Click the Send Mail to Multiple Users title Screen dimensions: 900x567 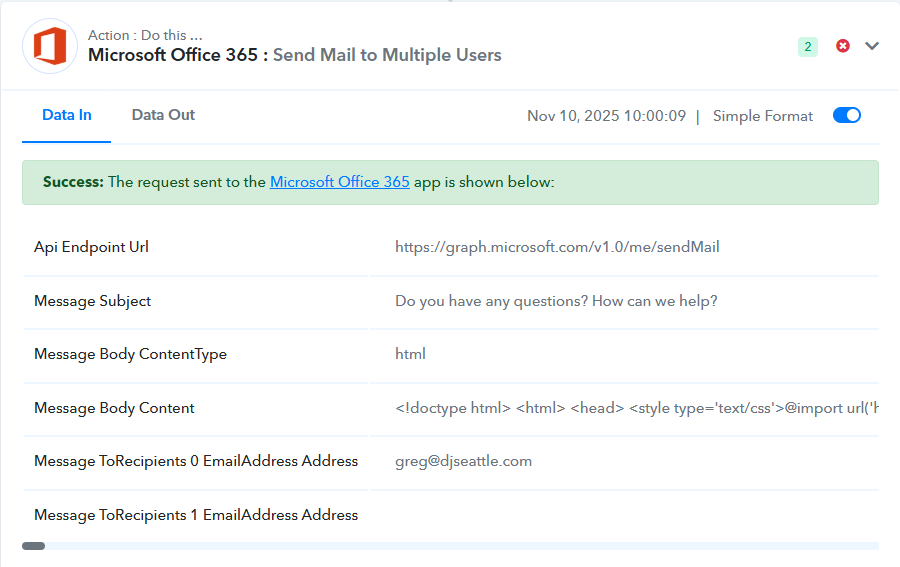pos(387,55)
